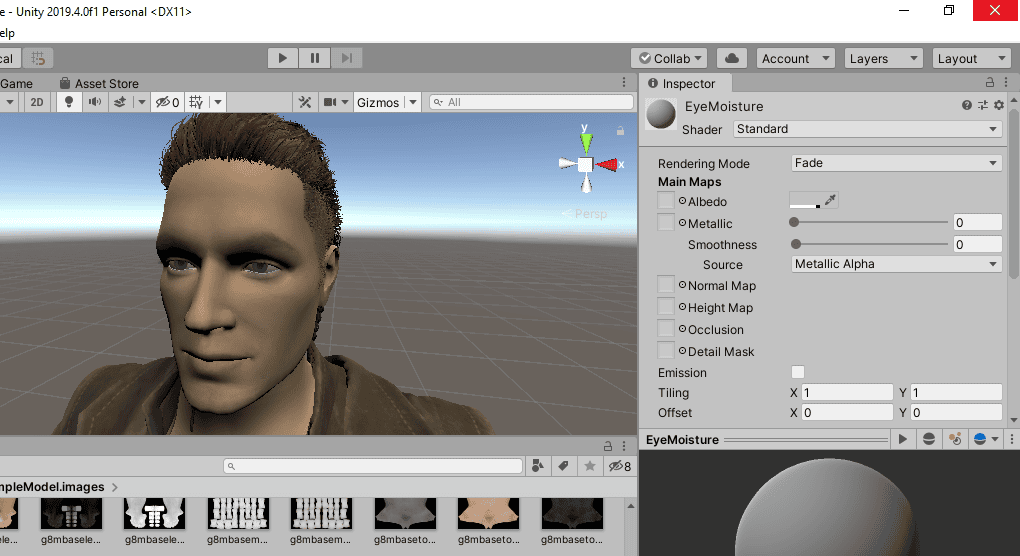The image size is (1020, 556).
Task: Open the Gizmos dropdown
Action: click(385, 102)
